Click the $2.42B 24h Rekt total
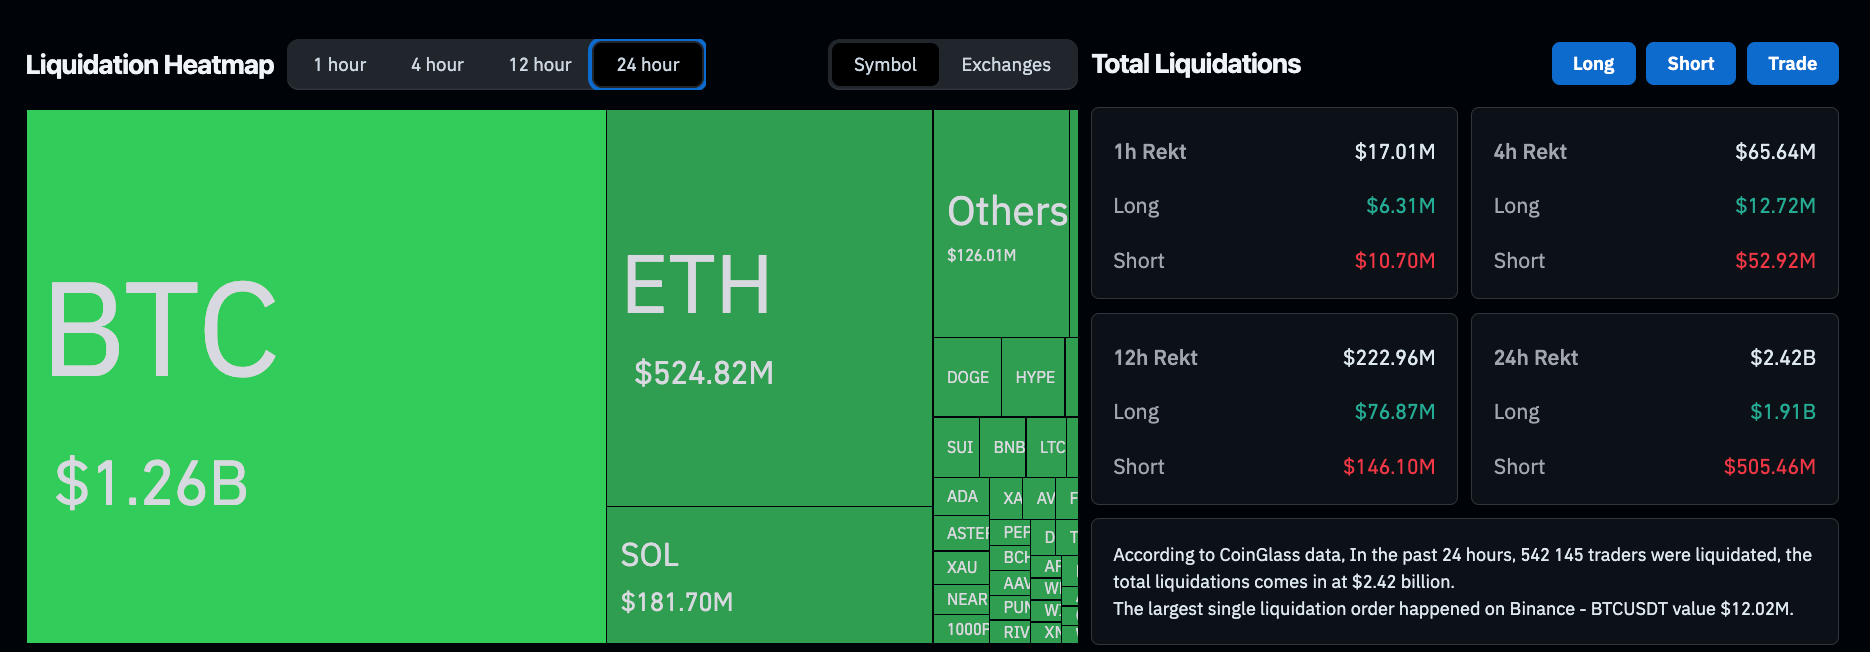Image resolution: width=1870 pixels, height=652 pixels. pyautogui.click(x=1782, y=358)
